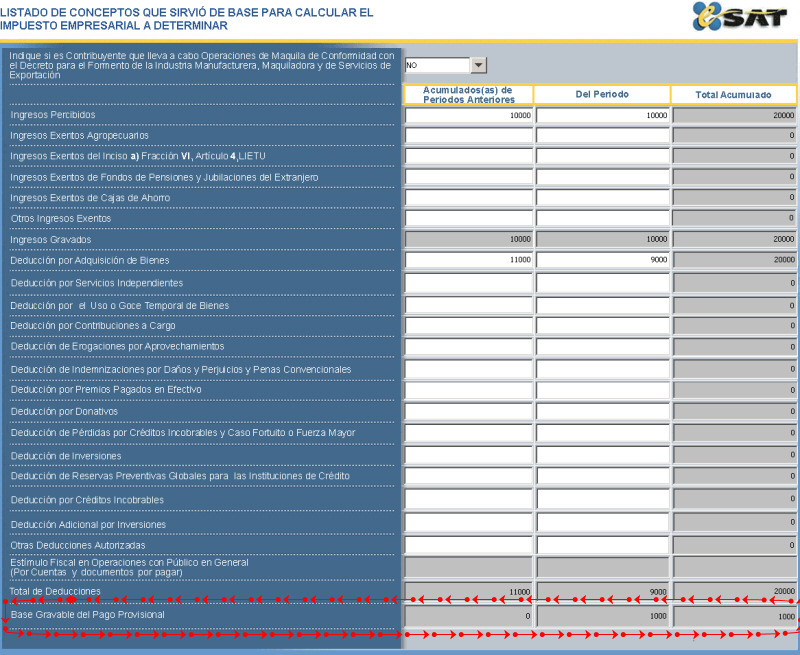Select Cajas de Ahorro Del Periodo field
This screenshot has height=655, width=800.
tap(603, 197)
